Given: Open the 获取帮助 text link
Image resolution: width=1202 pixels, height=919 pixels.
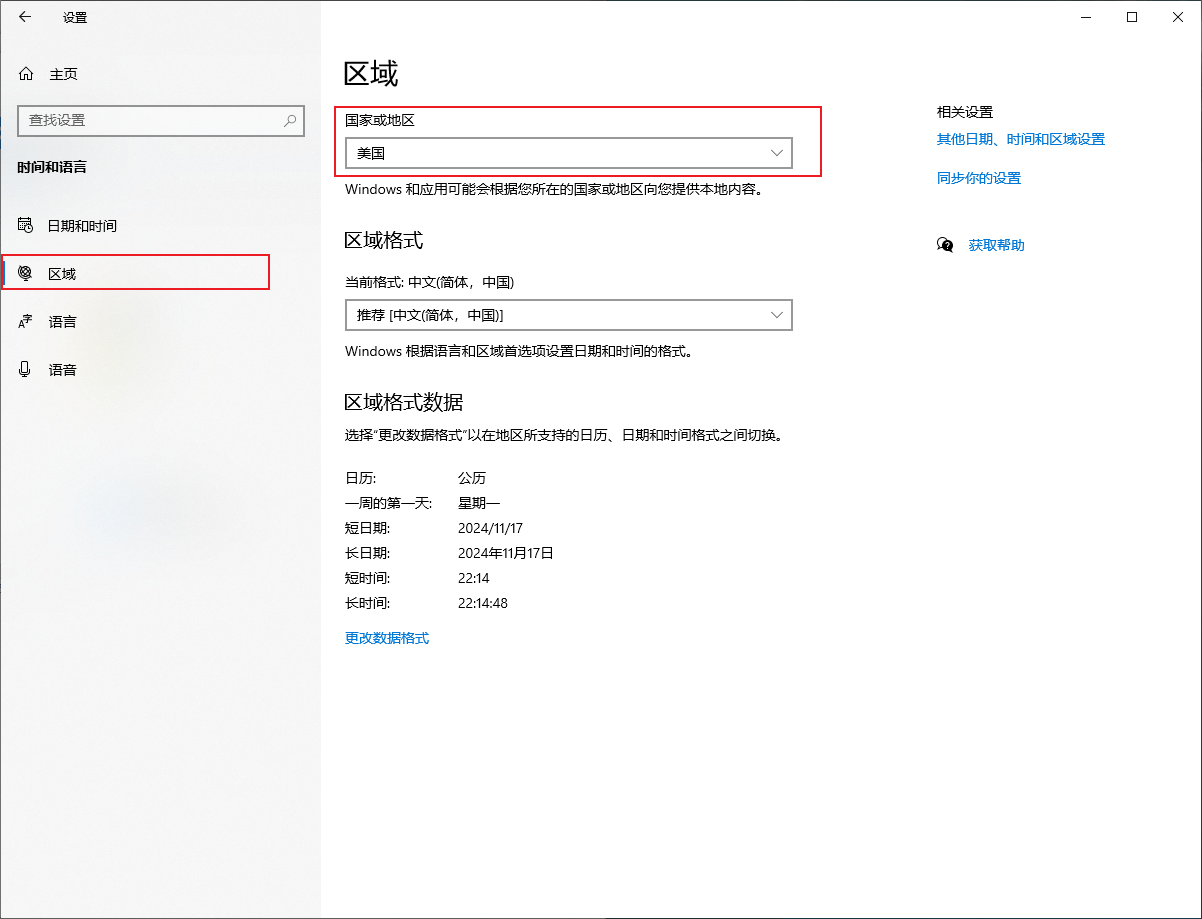Looking at the screenshot, I should (x=996, y=245).
